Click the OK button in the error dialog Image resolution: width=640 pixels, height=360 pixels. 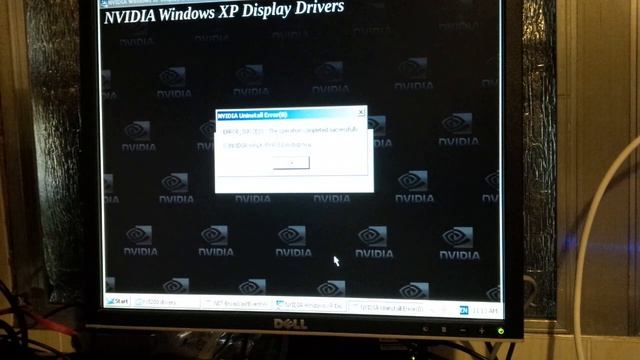pyautogui.click(x=291, y=163)
